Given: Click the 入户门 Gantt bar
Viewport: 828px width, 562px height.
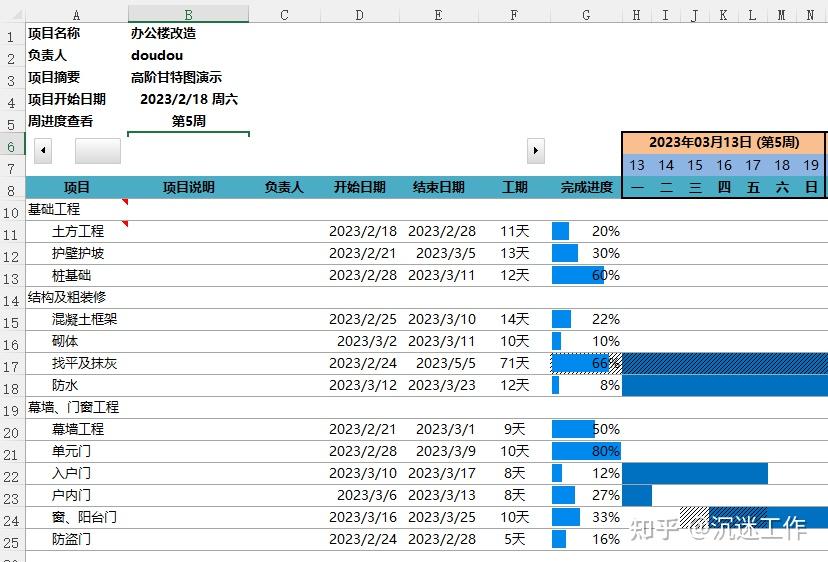Looking at the screenshot, I should tap(695, 474).
